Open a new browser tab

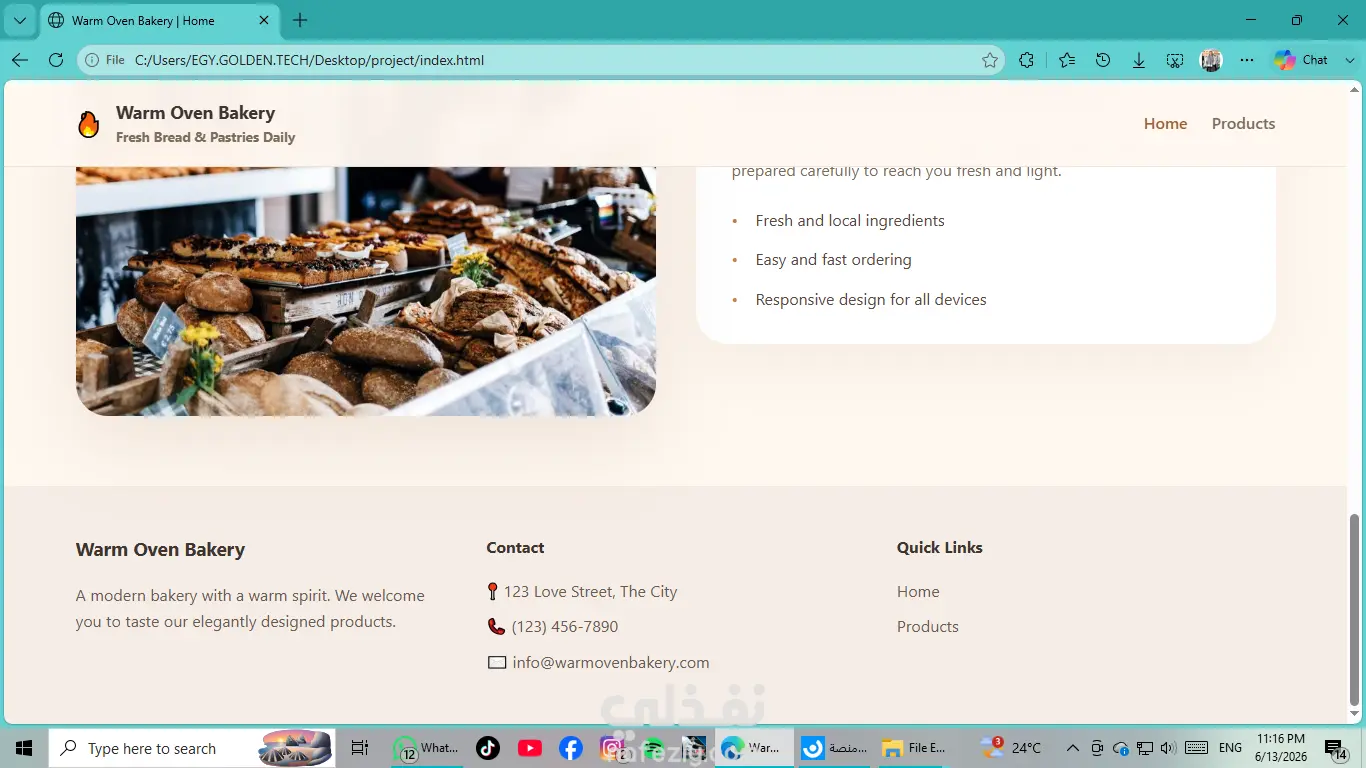tap(300, 20)
